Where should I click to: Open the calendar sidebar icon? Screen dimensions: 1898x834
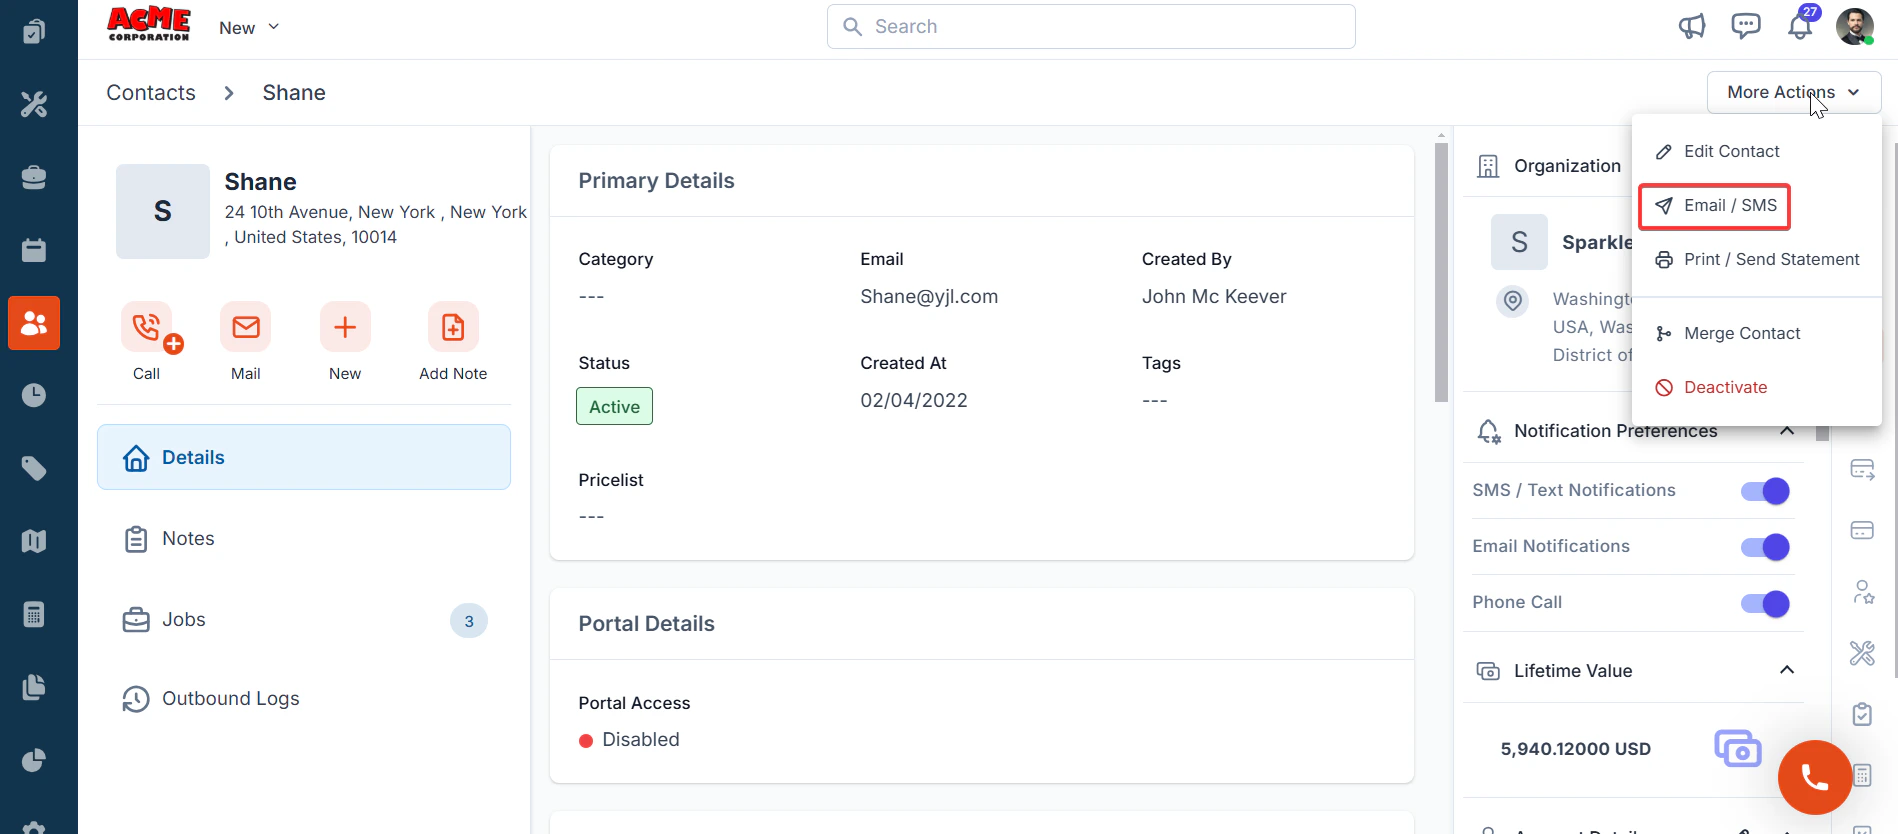[34, 250]
